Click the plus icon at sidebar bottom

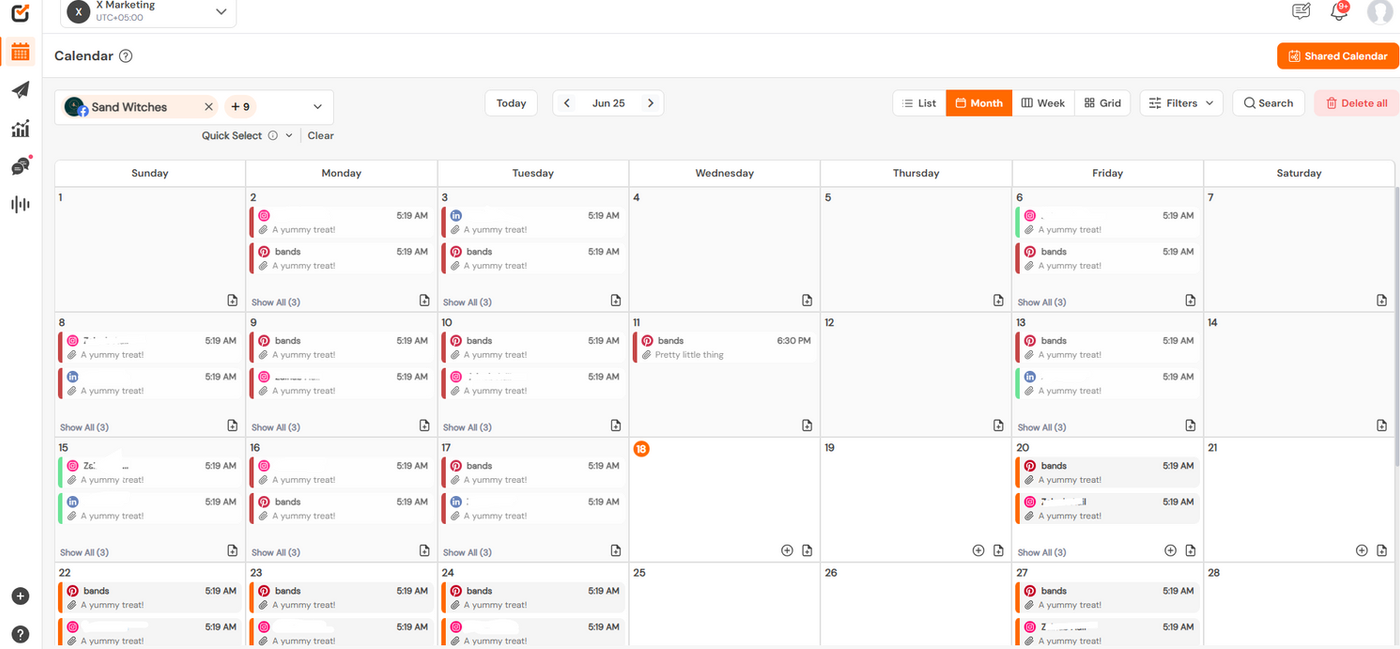pyautogui.click(x=20, y=596)
